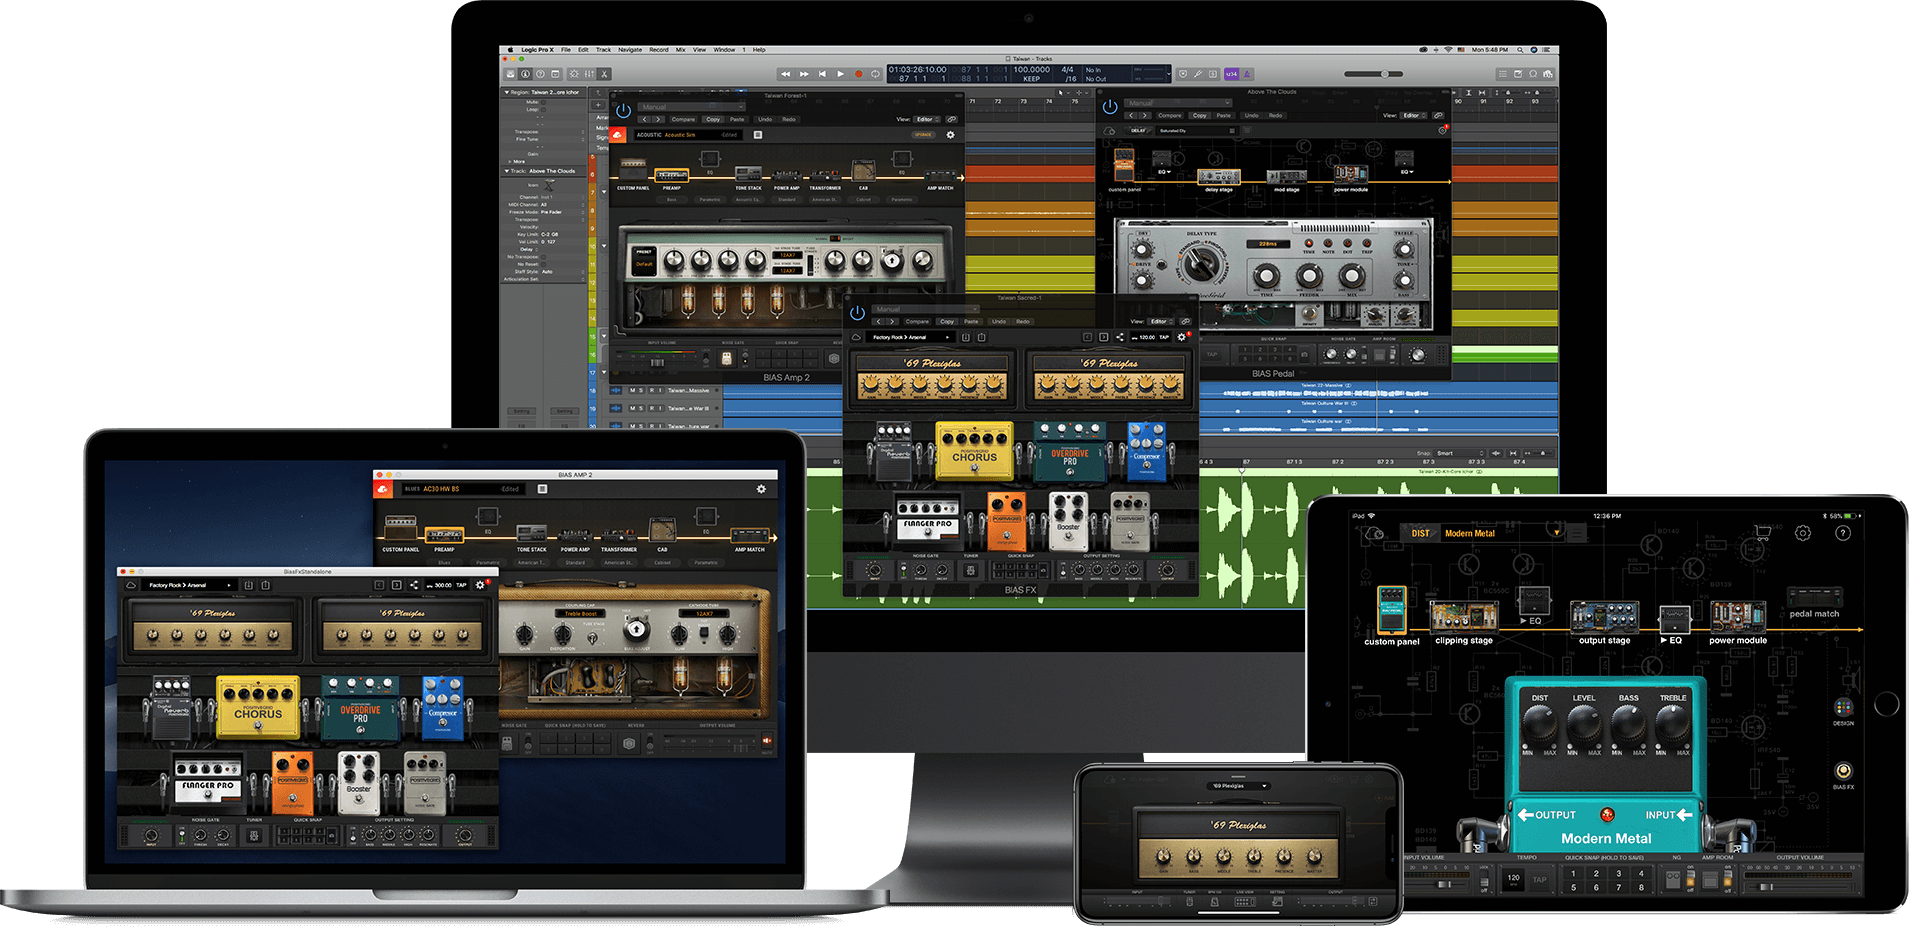Click the tone cloud icon in MacBook BIAS AMP 2
The image size is (1909, 928).
click(382, 489)
